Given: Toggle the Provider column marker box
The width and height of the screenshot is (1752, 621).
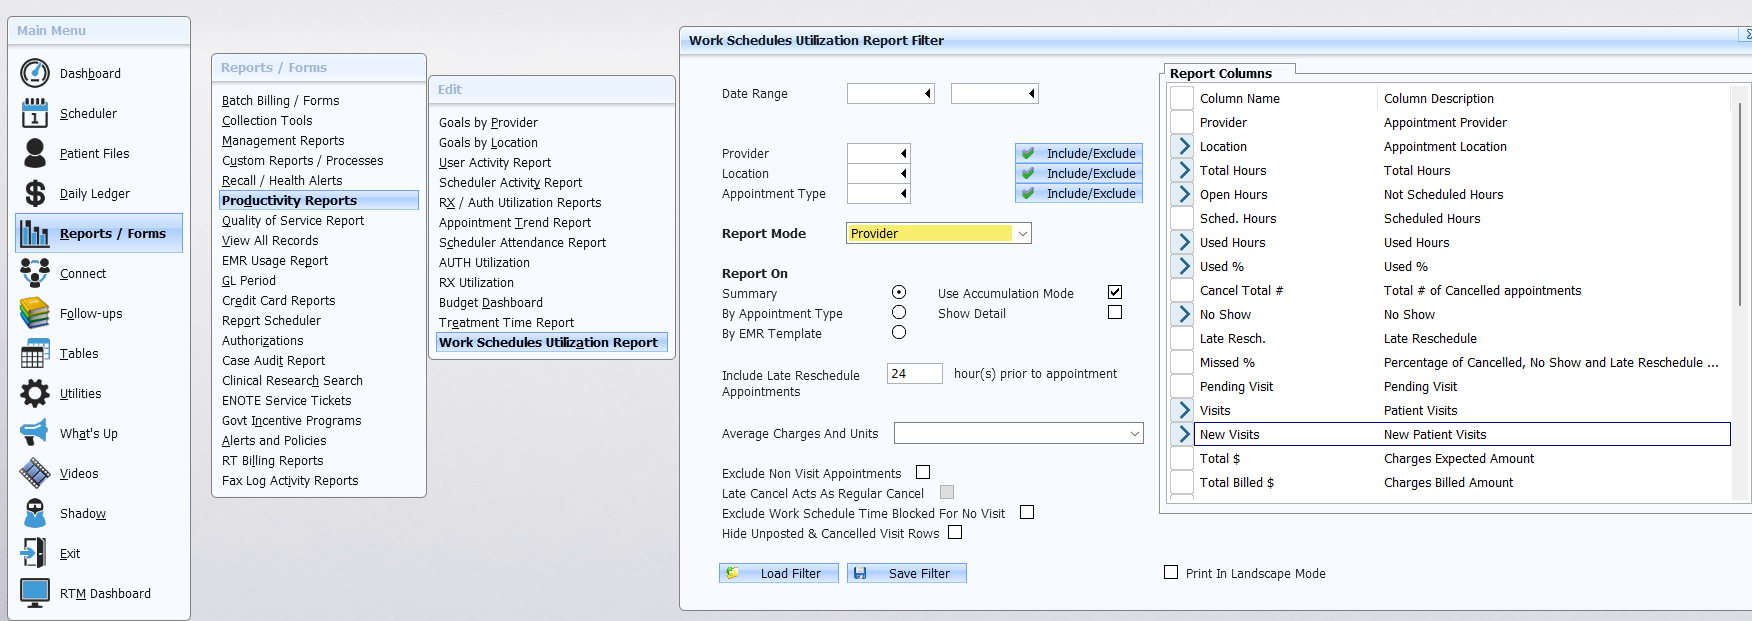Looking at the screenshot, I should tap(1182, 122).
